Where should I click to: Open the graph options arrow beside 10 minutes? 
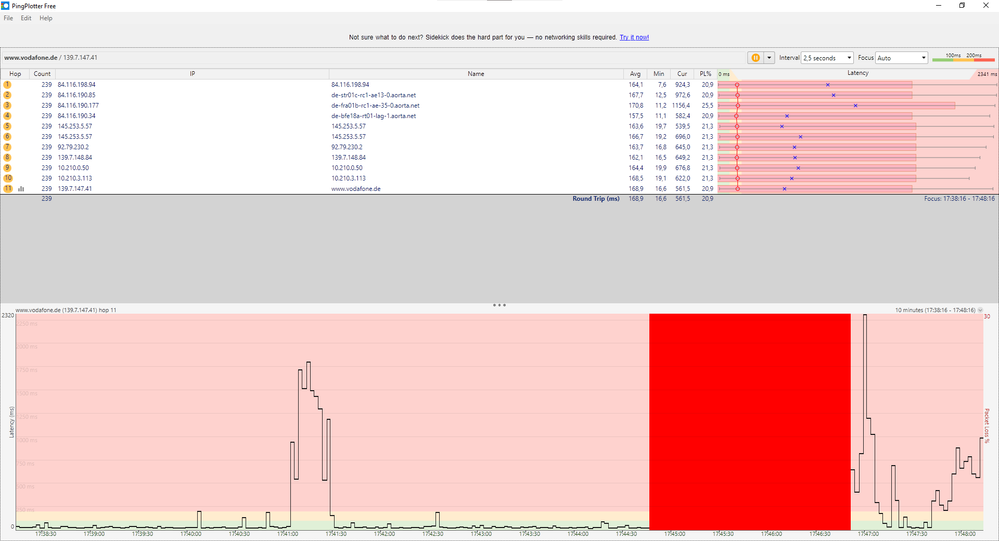(x=981, y=310)
